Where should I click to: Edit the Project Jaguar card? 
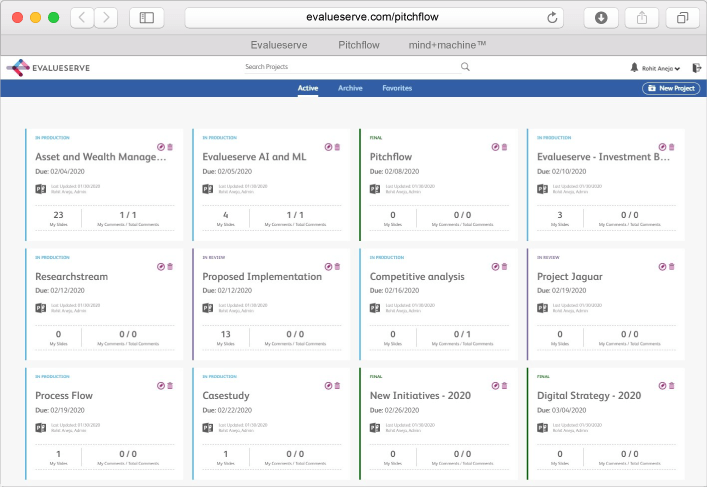662,266
